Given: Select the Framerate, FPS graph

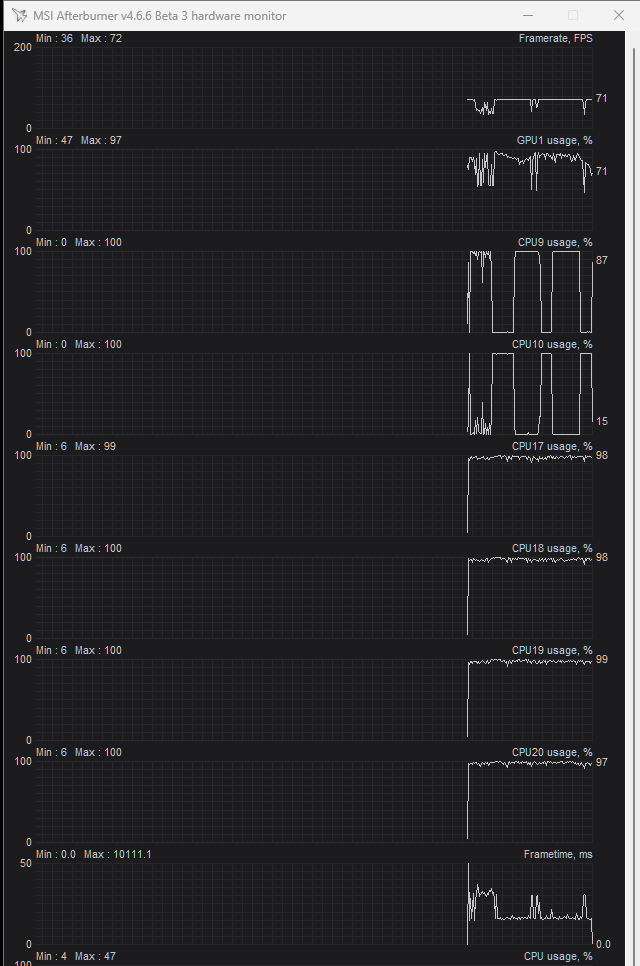Looking at the screenshot, I should (314, 88).
